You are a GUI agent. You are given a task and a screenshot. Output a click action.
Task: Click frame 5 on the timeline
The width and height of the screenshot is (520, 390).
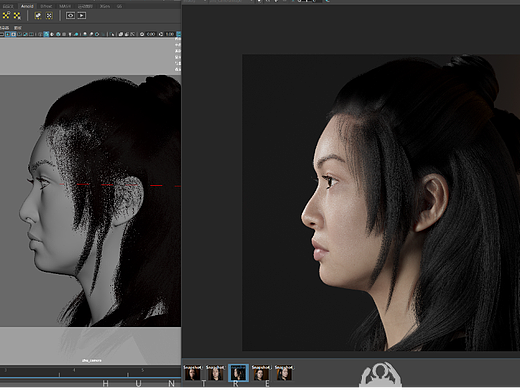[x=143, y=370]
